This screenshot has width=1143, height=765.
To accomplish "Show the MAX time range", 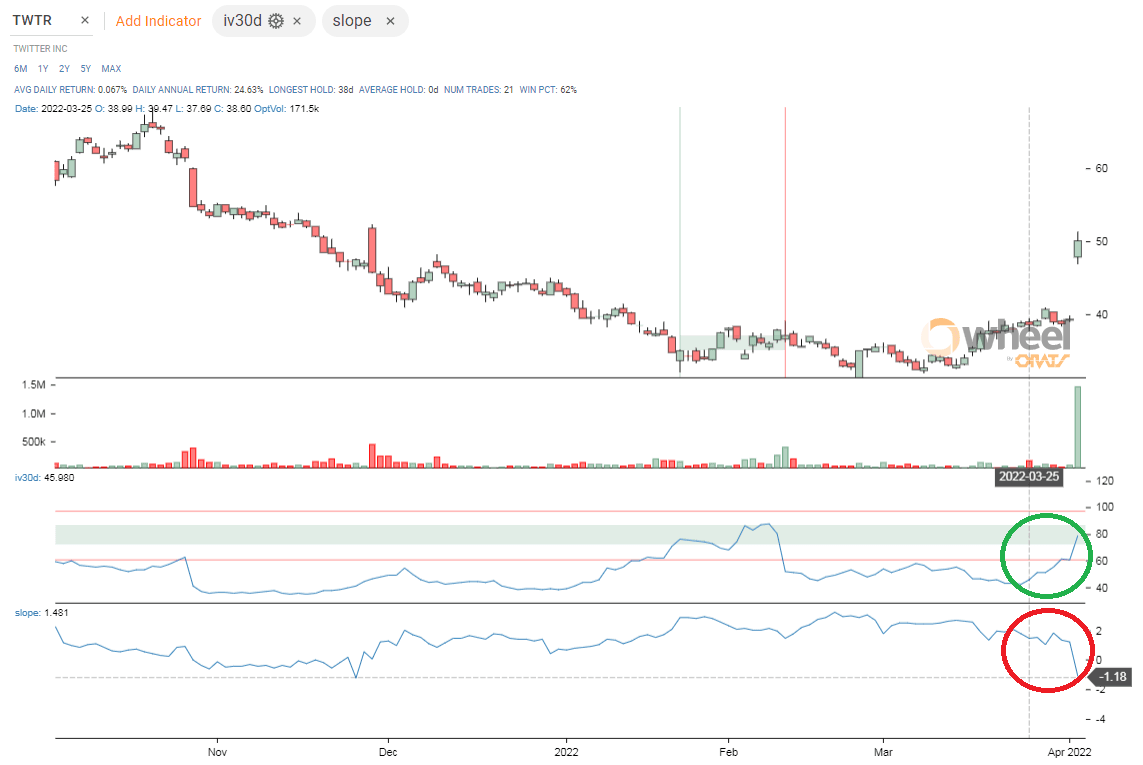I will (111, 69).
